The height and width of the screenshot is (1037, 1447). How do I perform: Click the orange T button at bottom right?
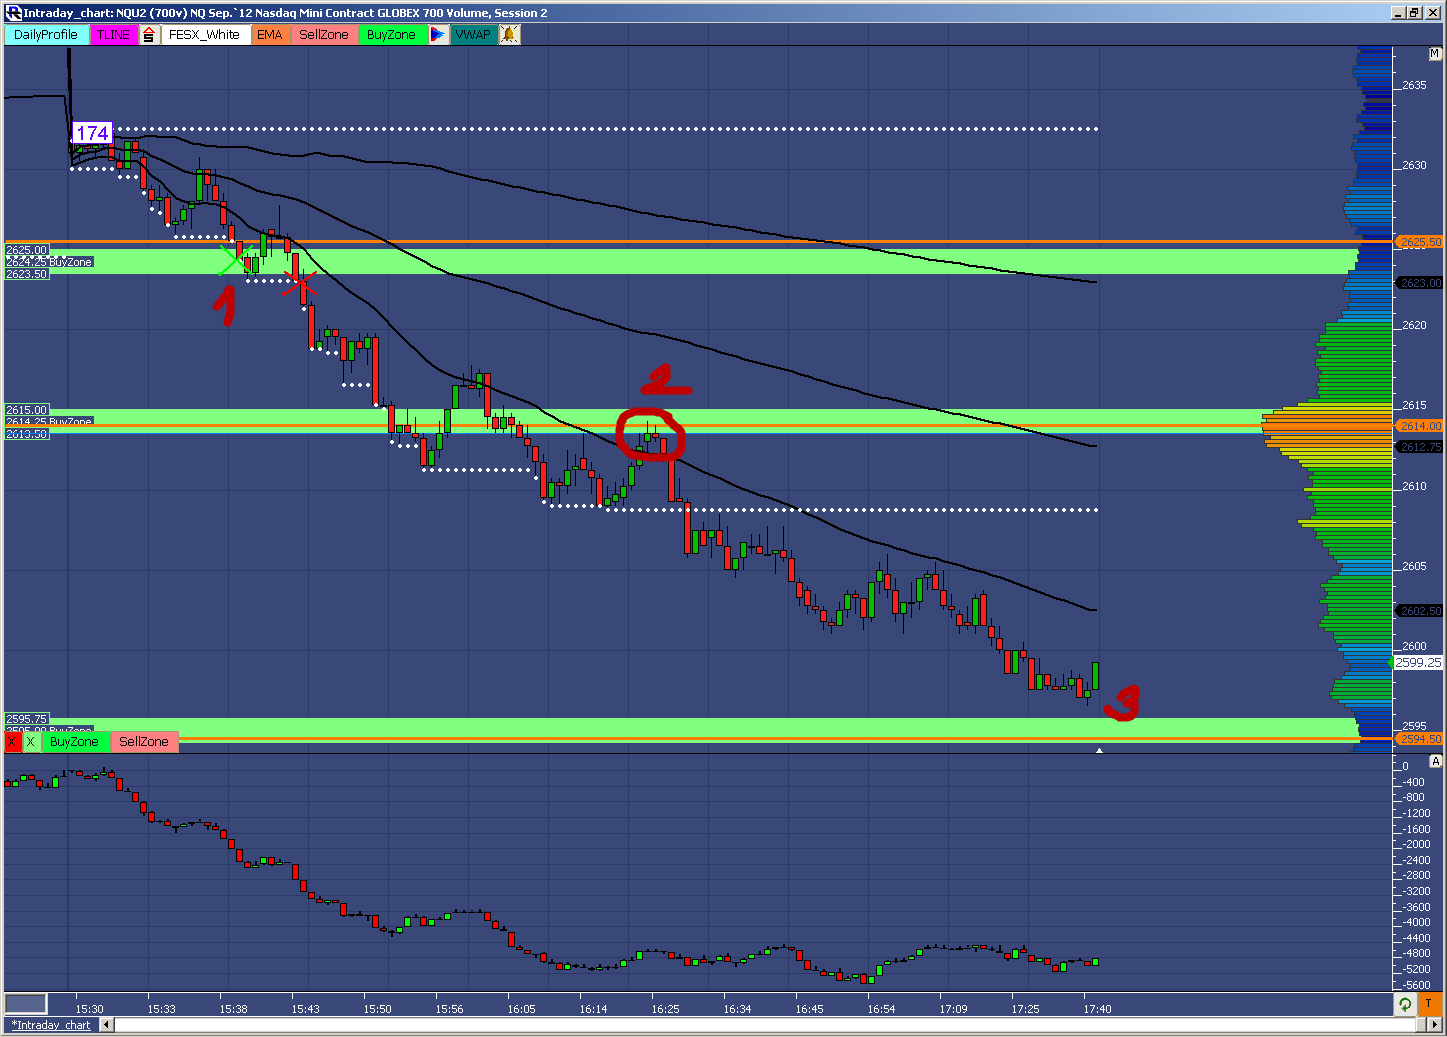[1428, 1004]
